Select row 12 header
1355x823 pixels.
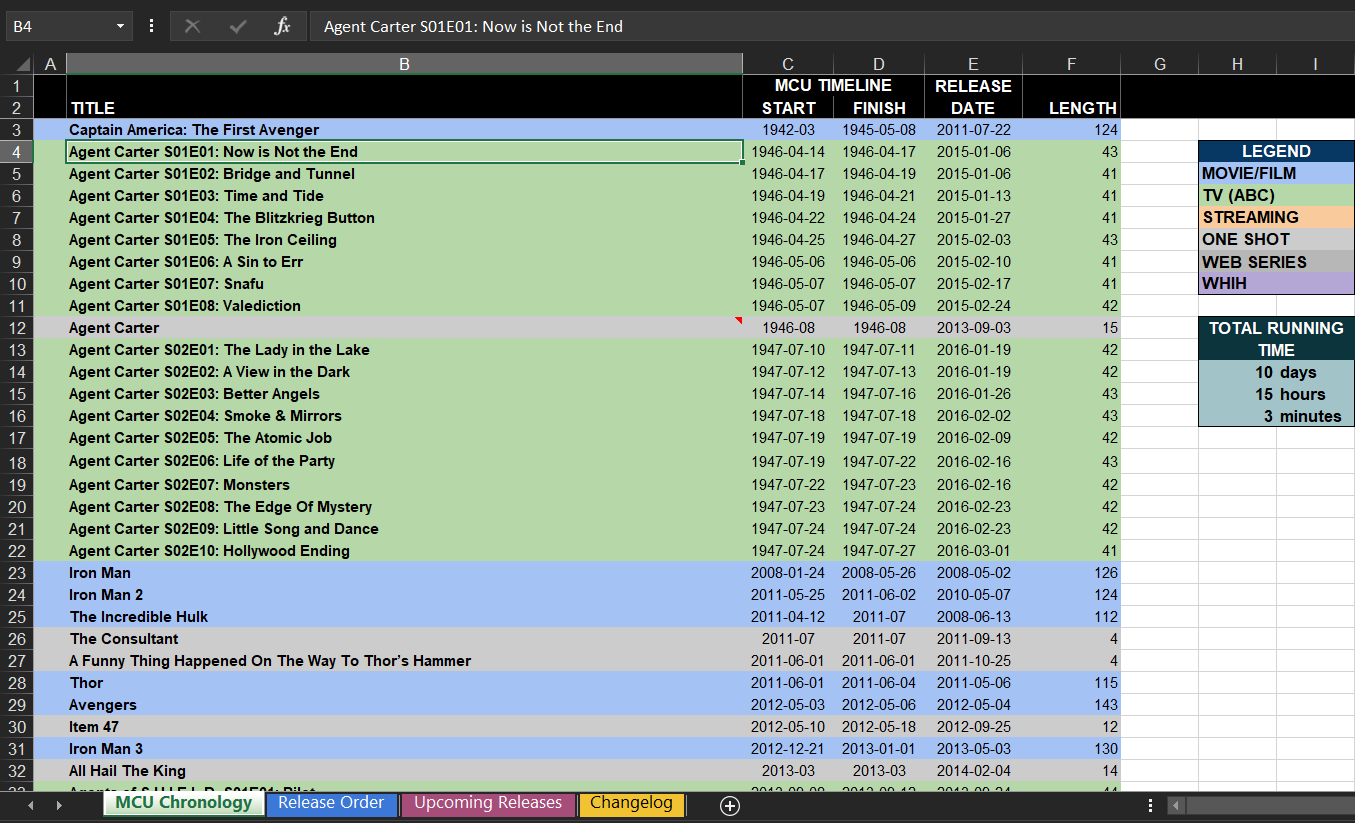(x=18, y=327)
